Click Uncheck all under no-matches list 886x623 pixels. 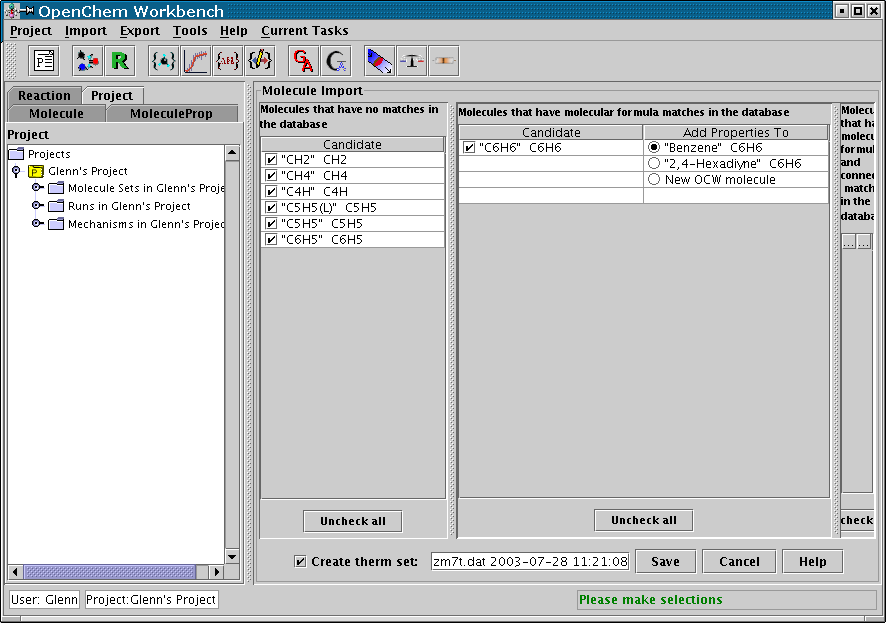[353, 521]
